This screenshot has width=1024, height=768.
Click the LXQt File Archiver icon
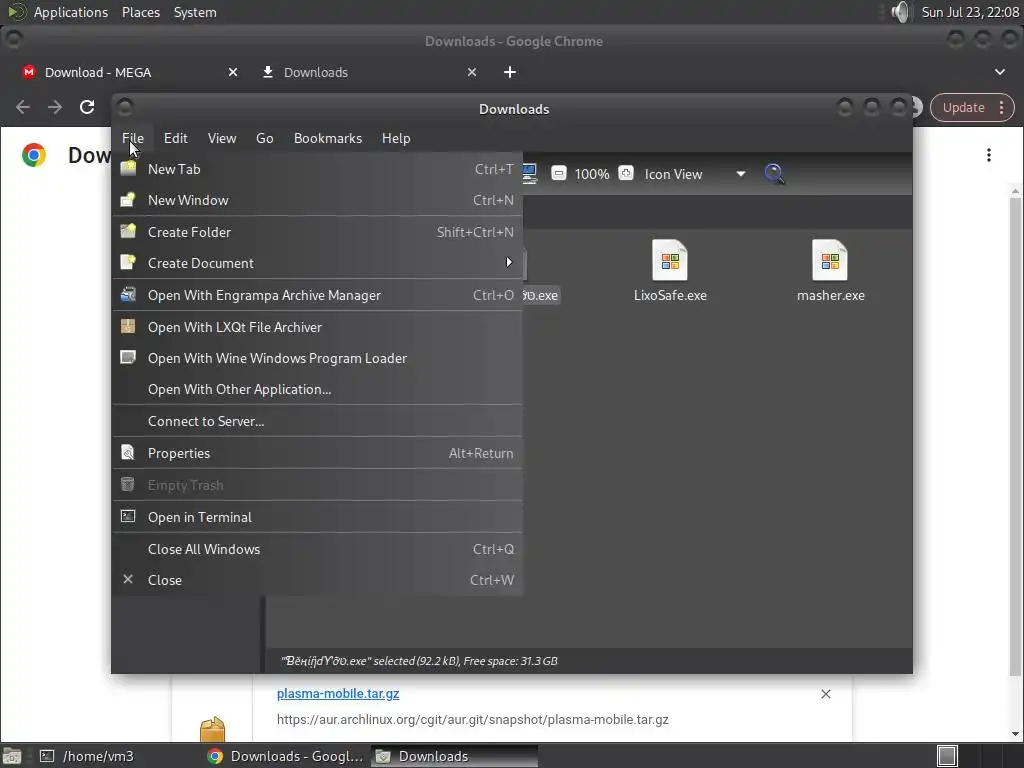point(128,326)
